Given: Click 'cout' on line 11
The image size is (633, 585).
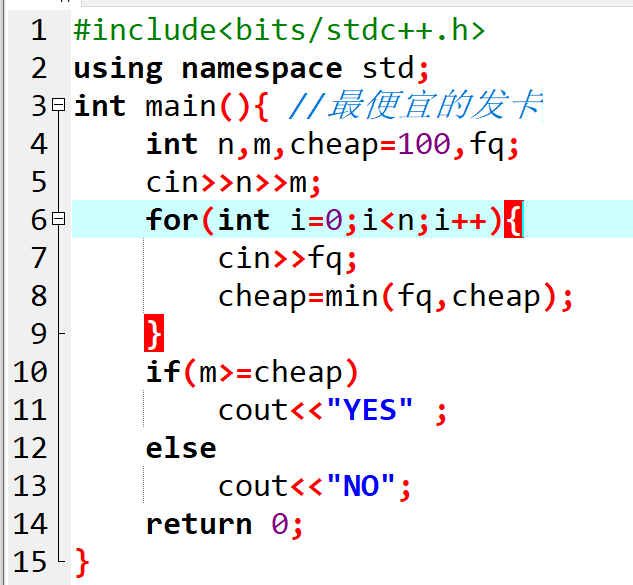Looking at the screenshot, I should 253,410.
